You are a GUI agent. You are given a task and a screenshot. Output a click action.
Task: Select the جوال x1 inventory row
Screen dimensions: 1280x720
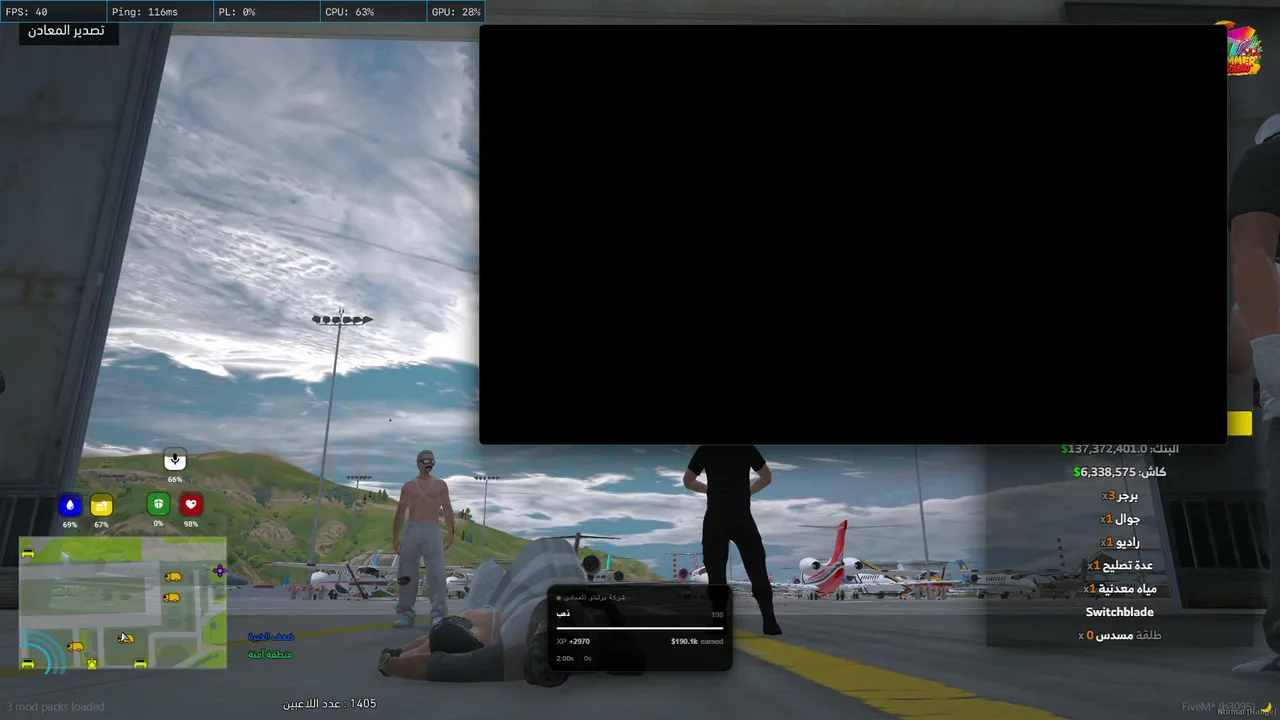click(x=1120, y=519)
